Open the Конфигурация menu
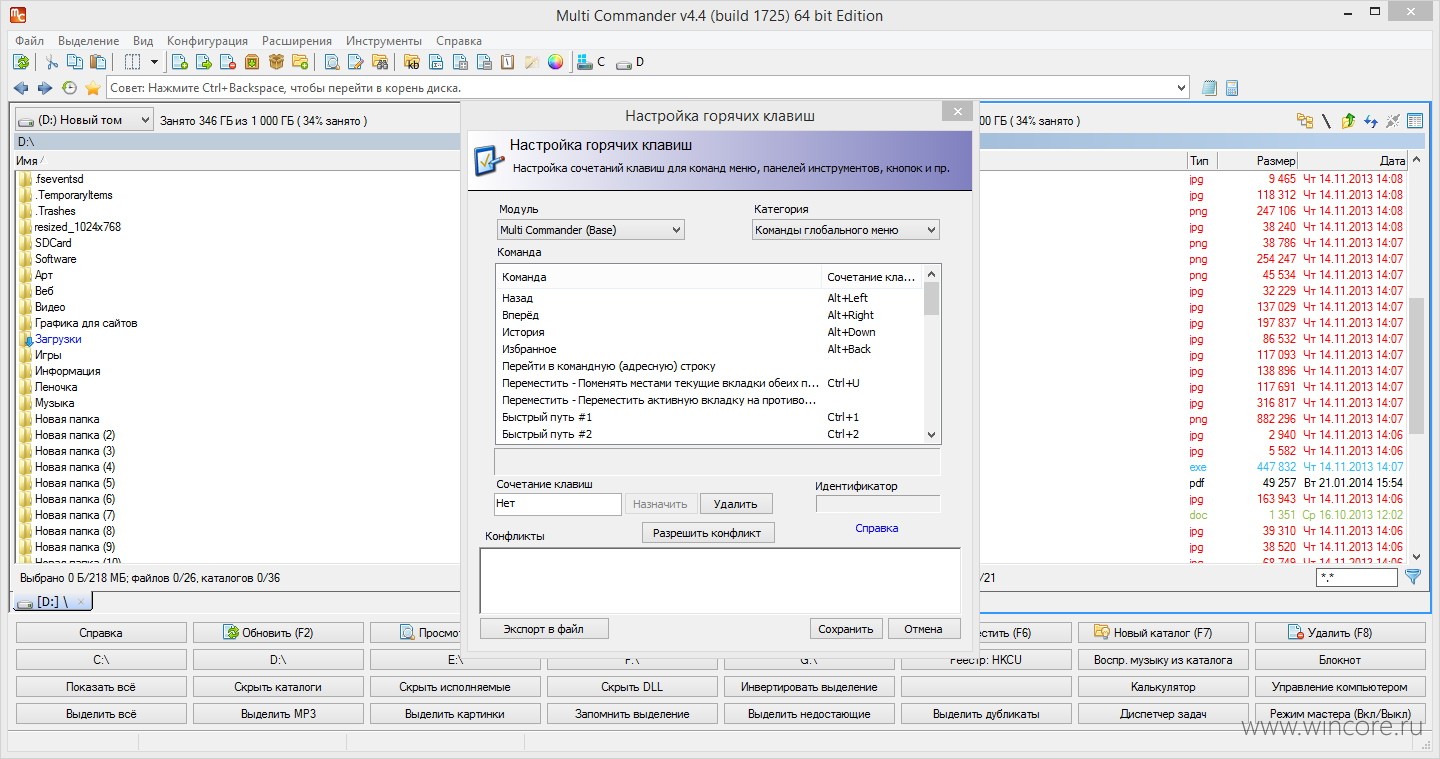The height and width of the screenshot is (759, 1440). (207, 41)
